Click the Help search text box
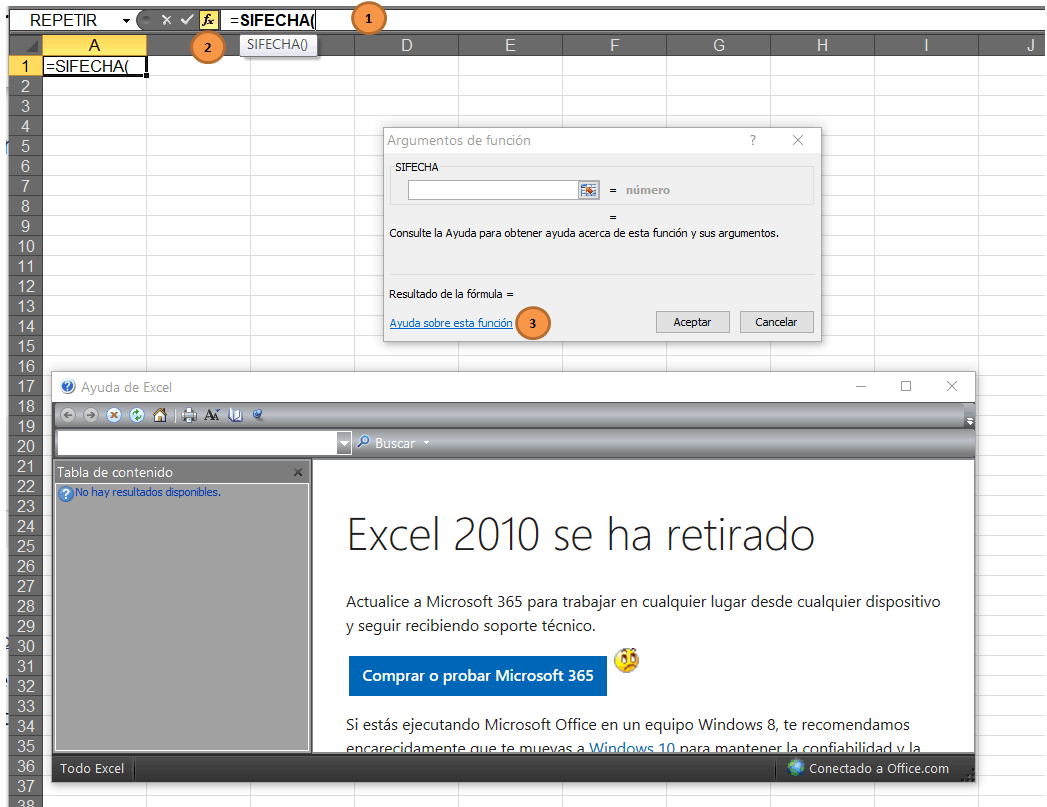The width and height of the screenshot is (1047, 807). pos(197,443)
